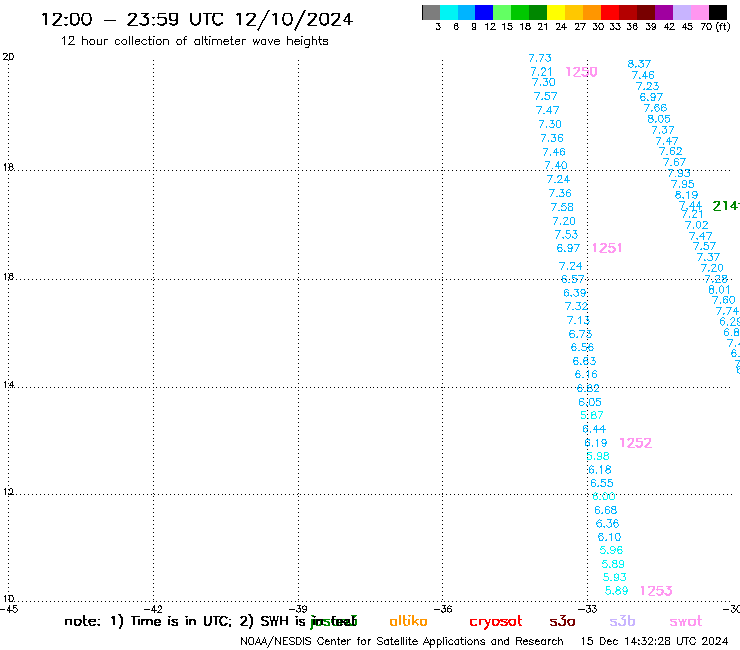Screen dimensions: 740x650
Task: Click wave height value 5.98
Action: 598,456
